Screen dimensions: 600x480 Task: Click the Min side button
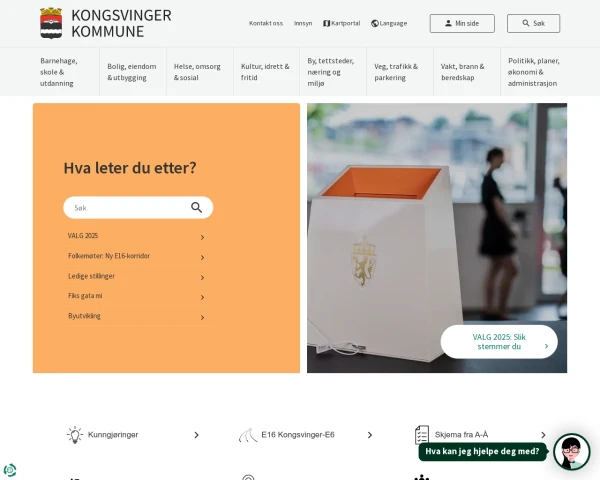coord(462,23)
